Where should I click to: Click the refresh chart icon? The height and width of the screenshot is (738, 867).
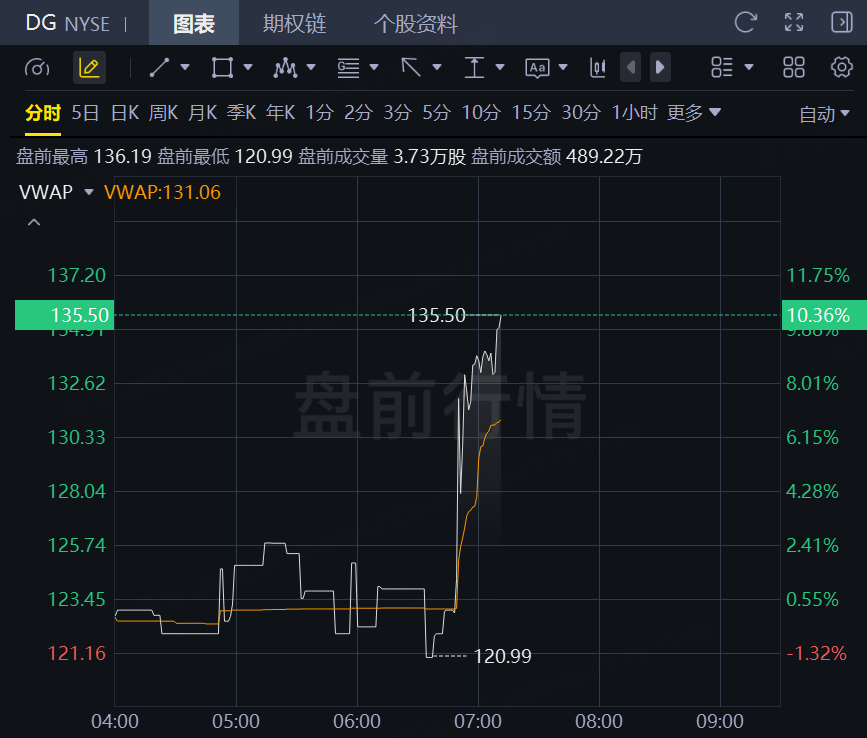[745, 23]
